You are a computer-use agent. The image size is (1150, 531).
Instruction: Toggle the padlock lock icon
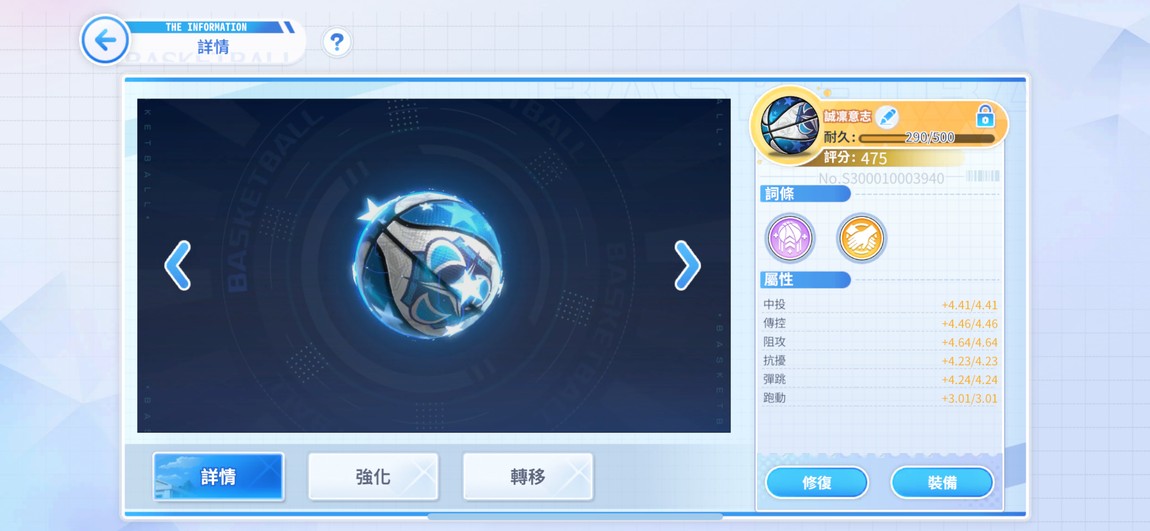tap(985, 116)
